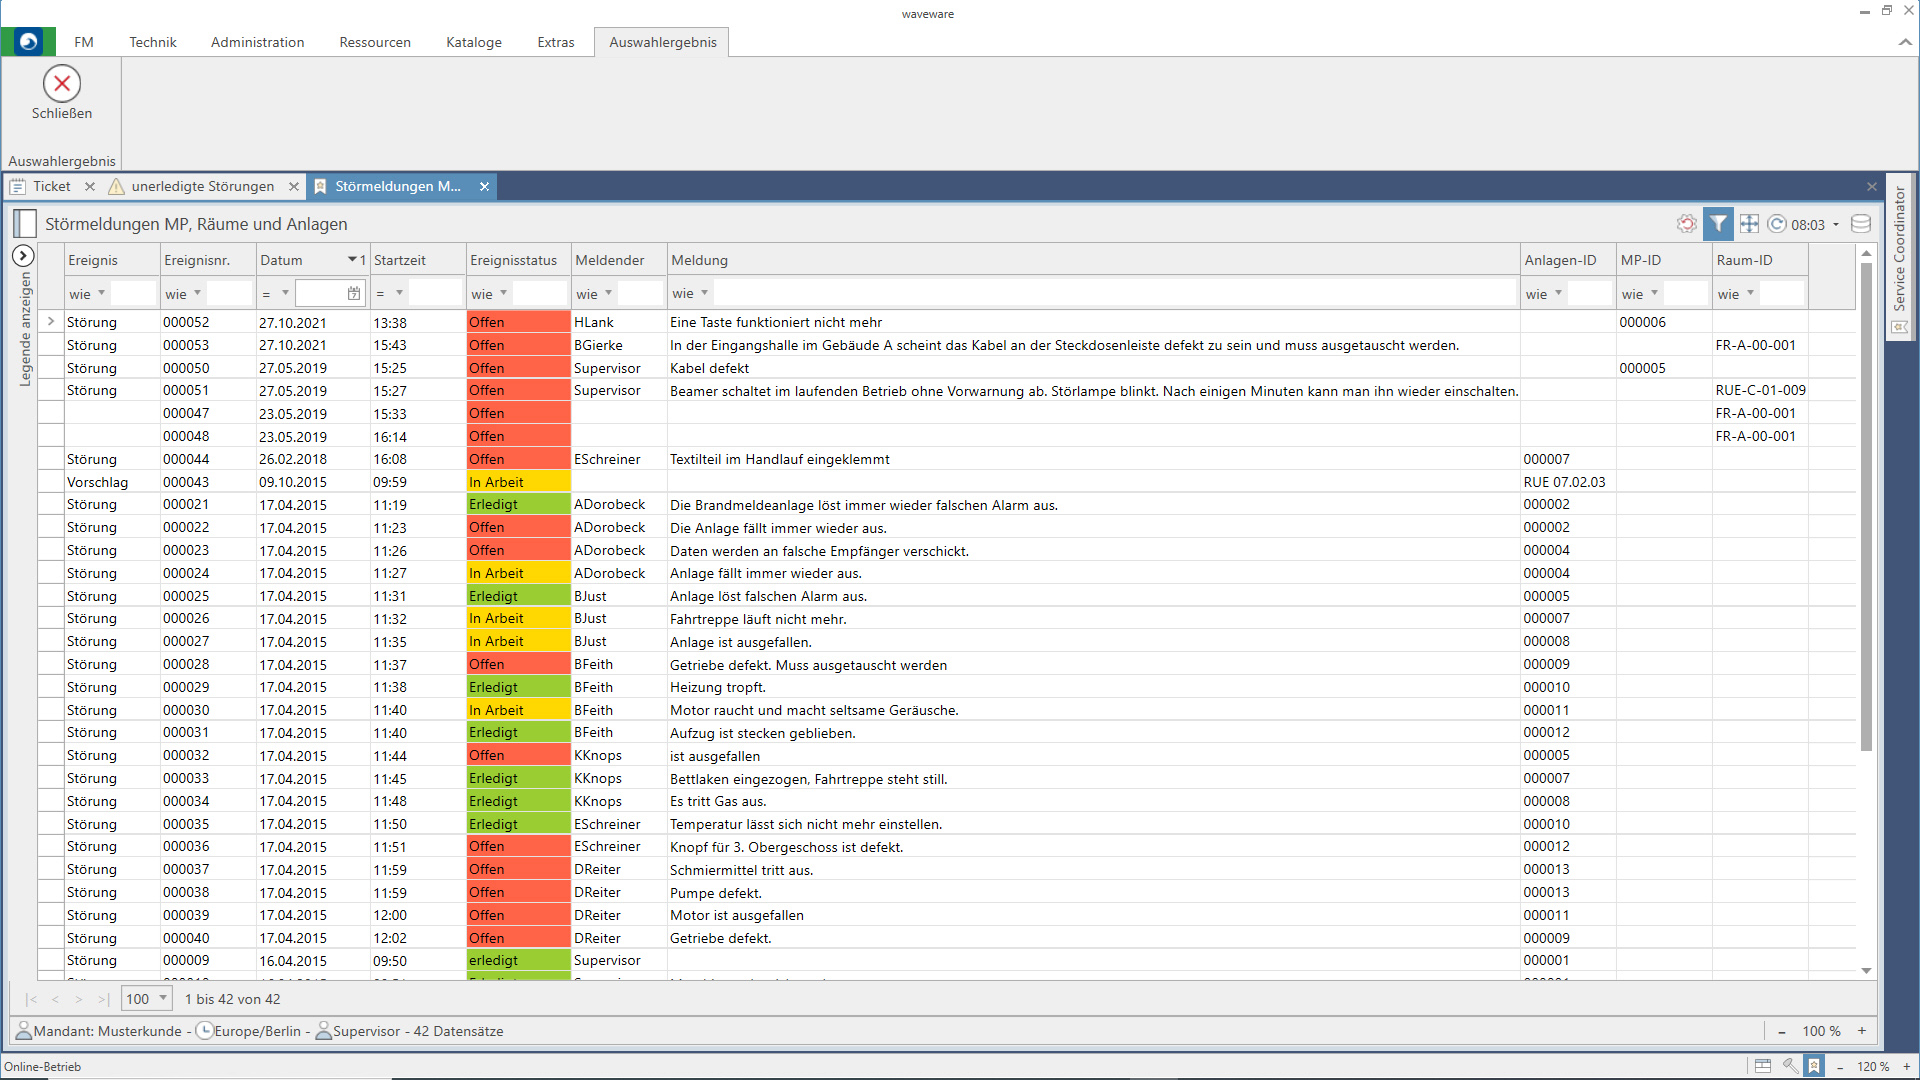
Task: Open the refresh timer dropdown arrow
Action: [x=1836, y=225]
